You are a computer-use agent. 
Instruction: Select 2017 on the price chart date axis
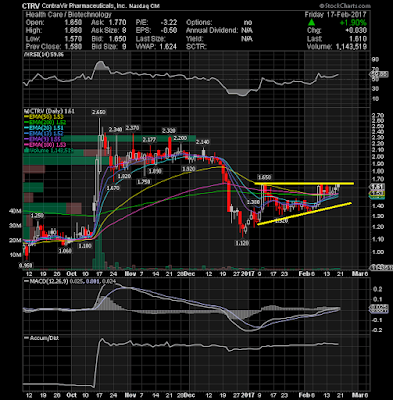tap(248, 274)
